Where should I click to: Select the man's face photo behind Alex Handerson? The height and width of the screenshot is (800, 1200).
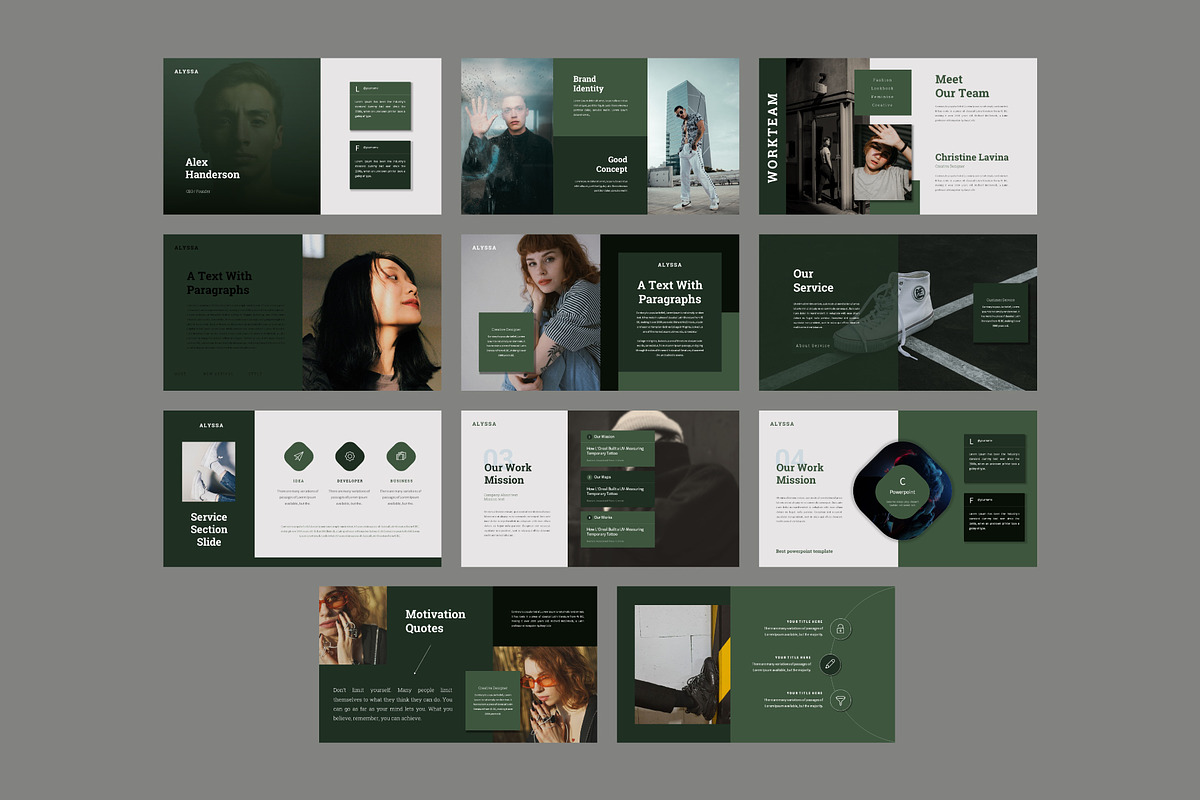242,136
